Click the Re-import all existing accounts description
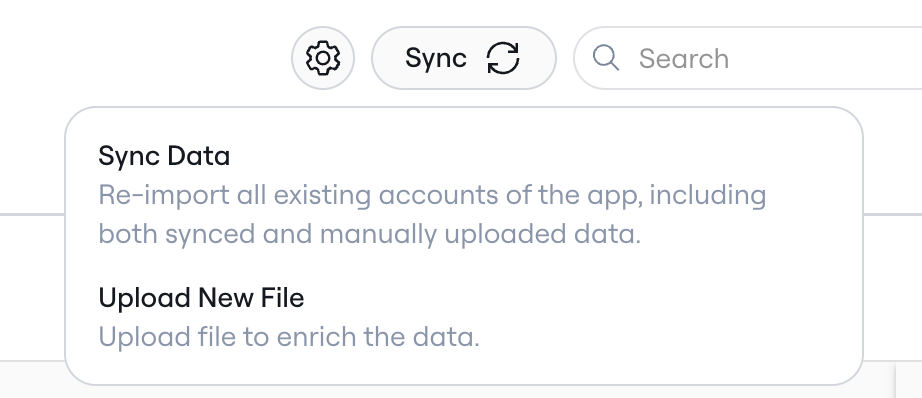The height and width of the screenshot is (398, 922). pos(432,215)
